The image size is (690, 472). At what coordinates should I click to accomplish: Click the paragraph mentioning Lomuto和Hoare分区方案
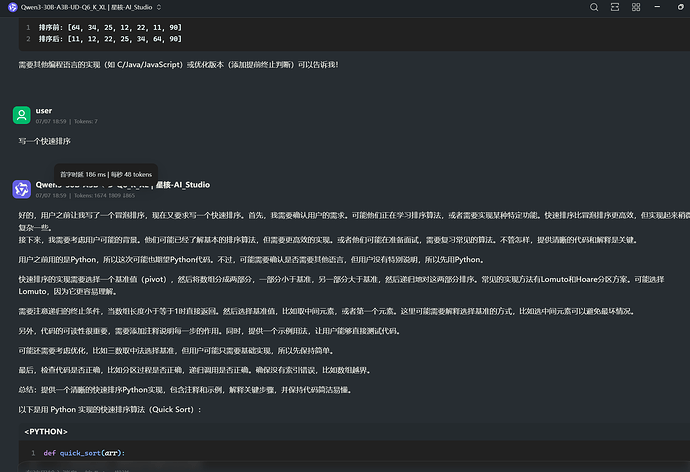341,285
